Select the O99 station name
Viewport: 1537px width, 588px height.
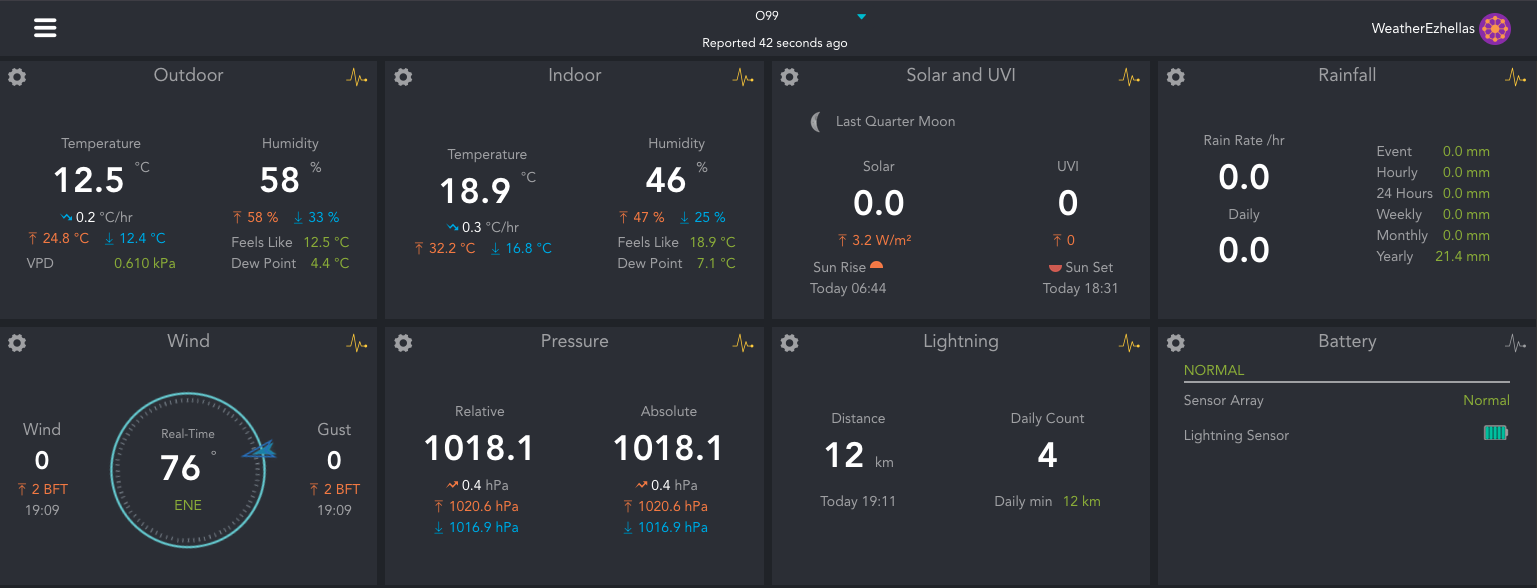767,16
